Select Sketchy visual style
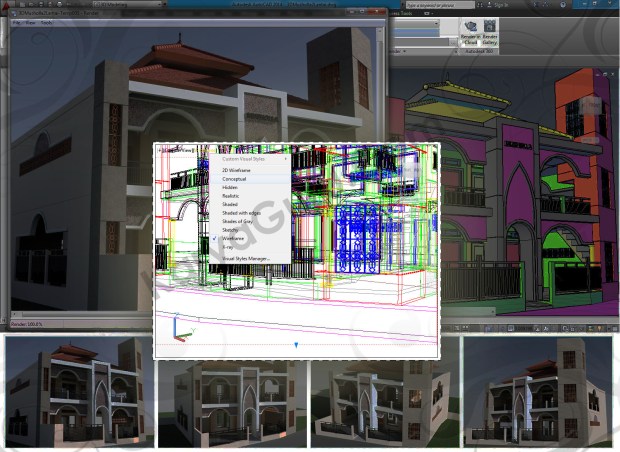 (x=250, y=230)
